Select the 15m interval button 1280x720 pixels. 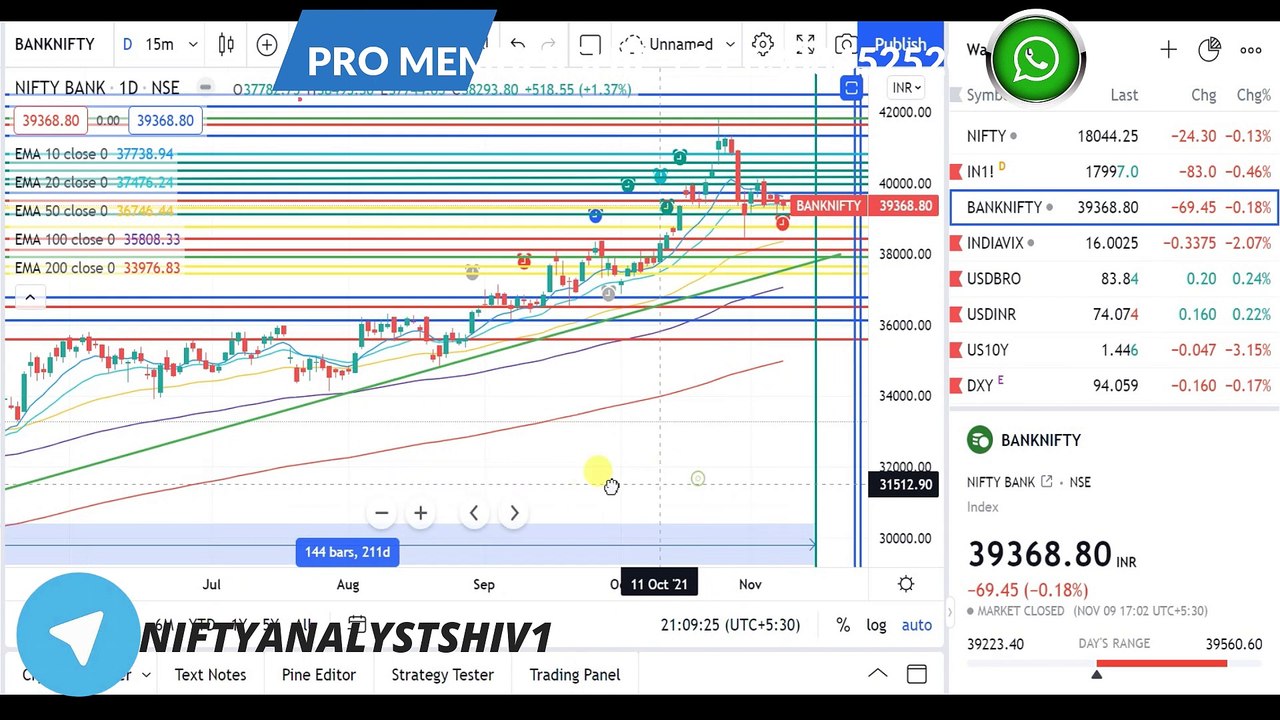[x=159, y=44]
